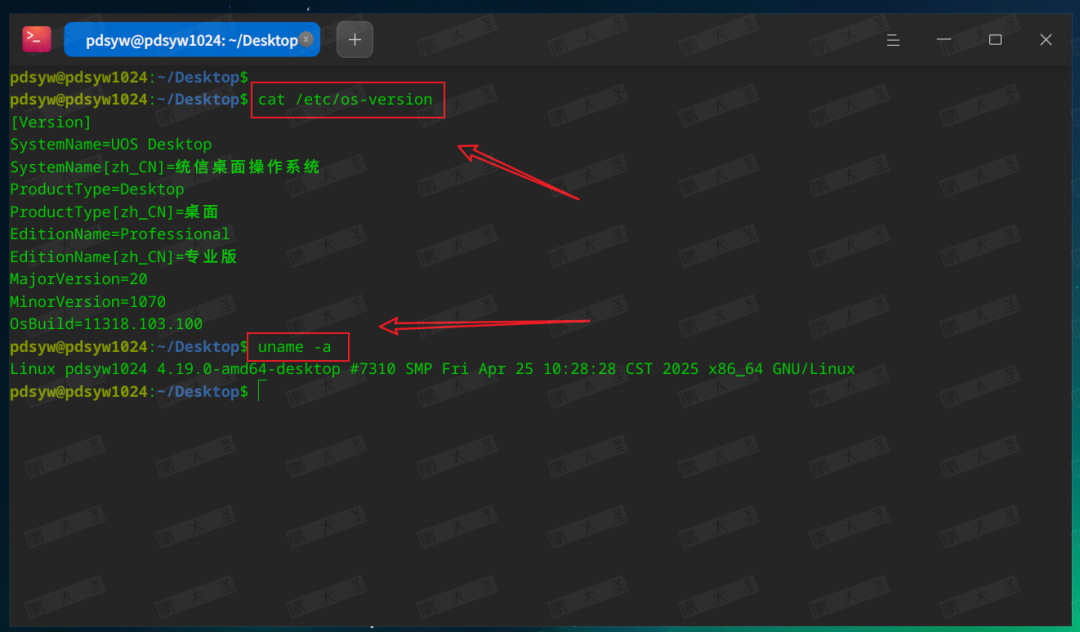Viewport: 1080px width, 632px height.
Task: Maximize the terminal window
Action: pyautogui.click(x=995, y=39)
